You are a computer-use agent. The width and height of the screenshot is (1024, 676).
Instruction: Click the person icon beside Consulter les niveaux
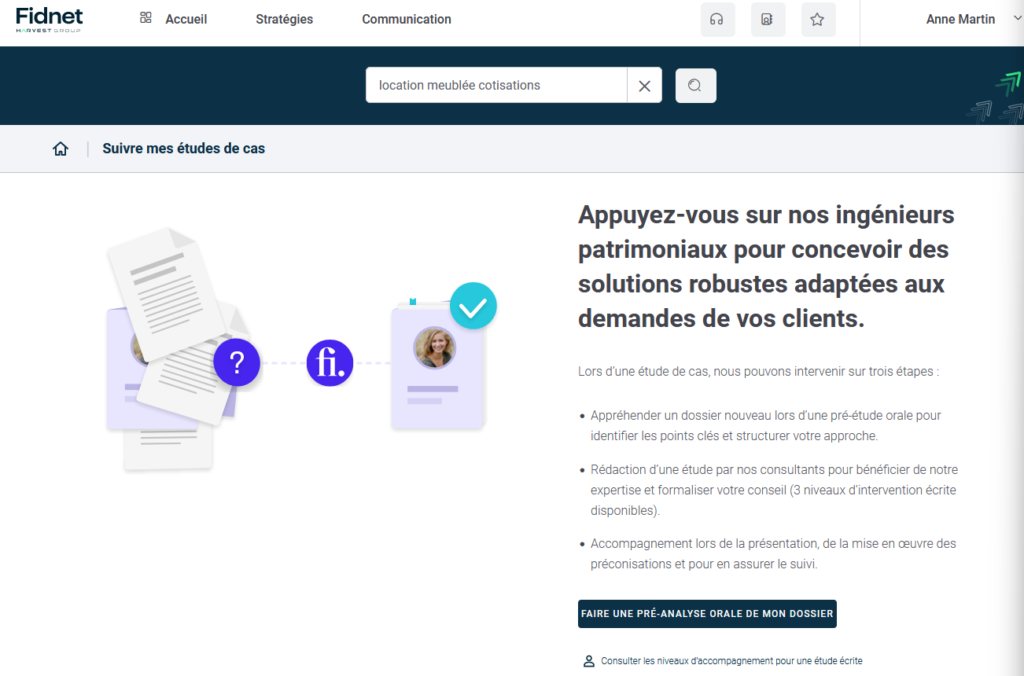pyautogui.click(x=588, y=661)
